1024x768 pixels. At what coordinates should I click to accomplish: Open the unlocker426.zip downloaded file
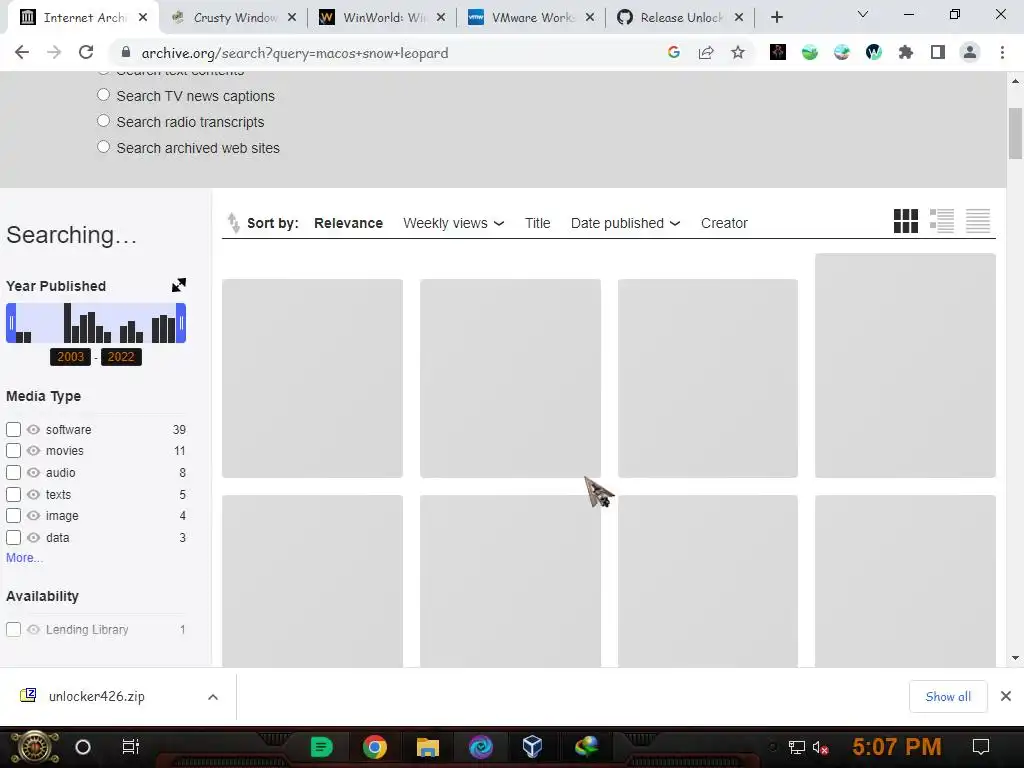pyautogui.click(x=96, y=697)
